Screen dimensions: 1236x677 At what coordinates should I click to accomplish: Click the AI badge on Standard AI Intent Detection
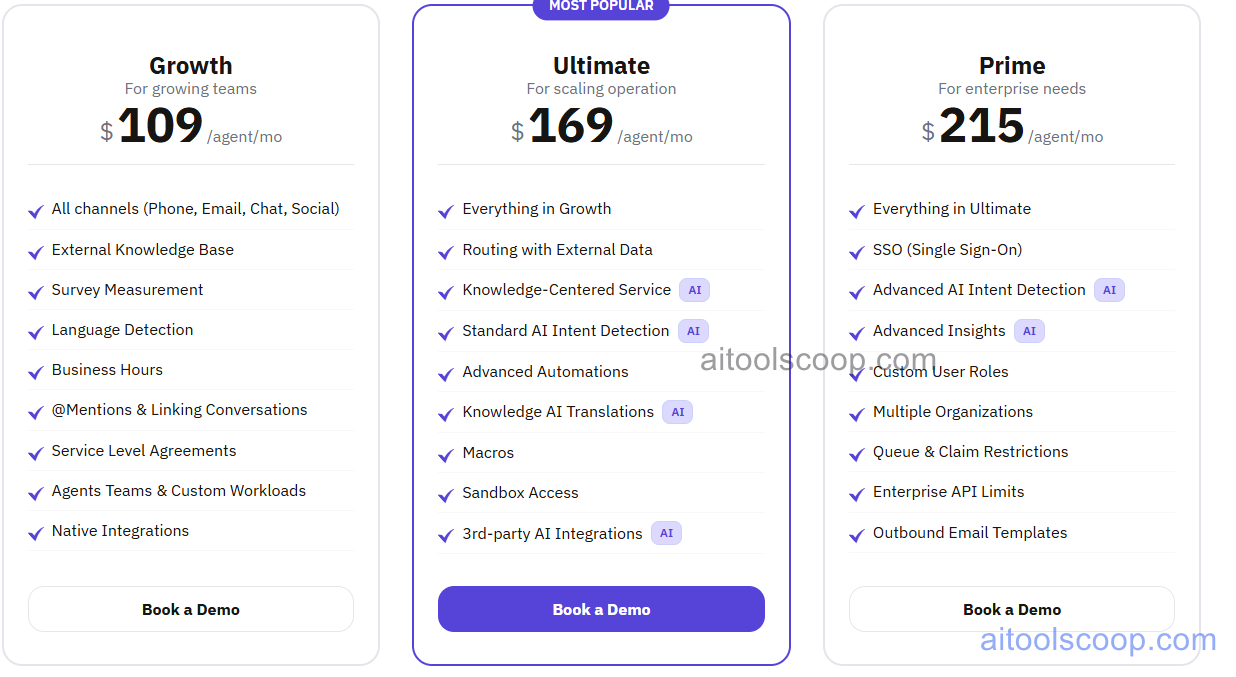694,331
